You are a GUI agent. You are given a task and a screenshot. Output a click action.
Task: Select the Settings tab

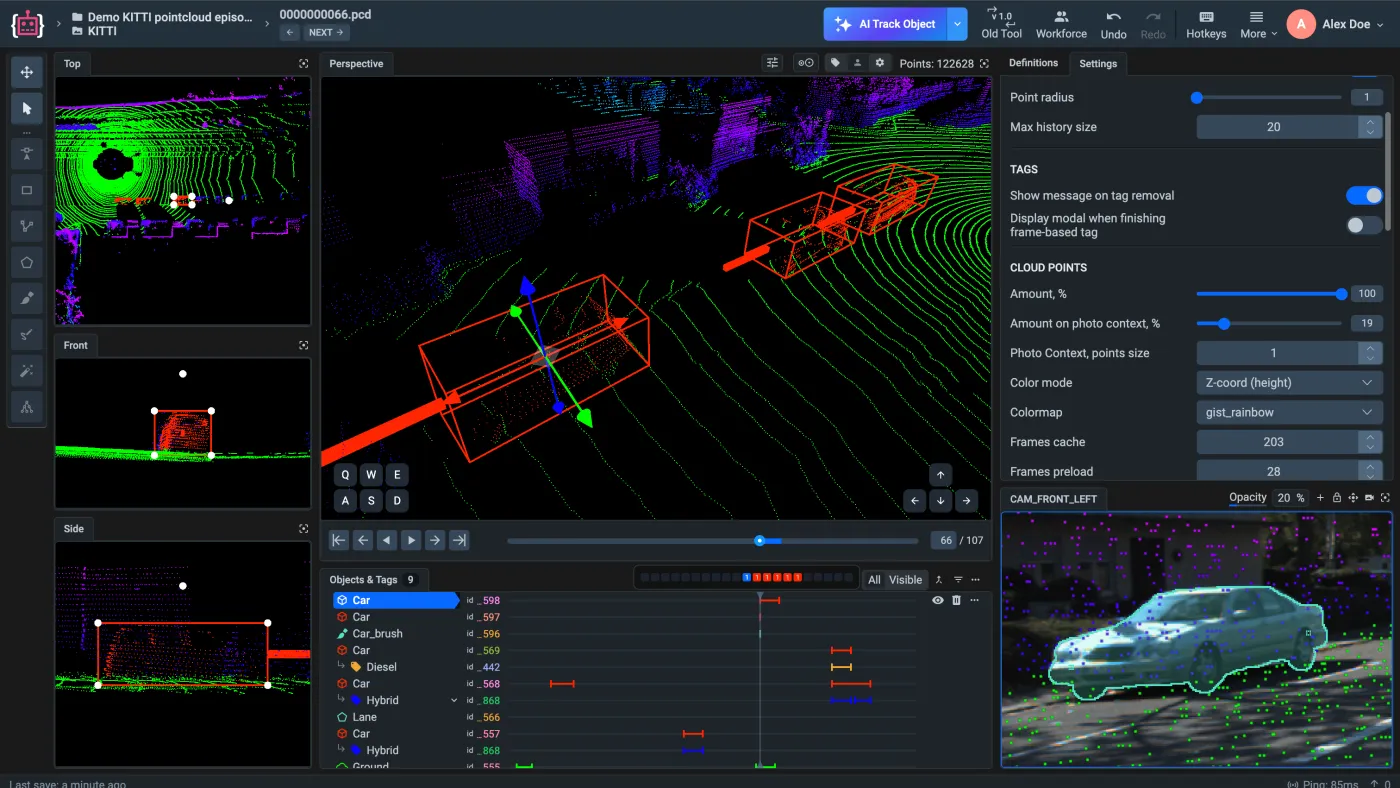click(x=1098, y=64)
